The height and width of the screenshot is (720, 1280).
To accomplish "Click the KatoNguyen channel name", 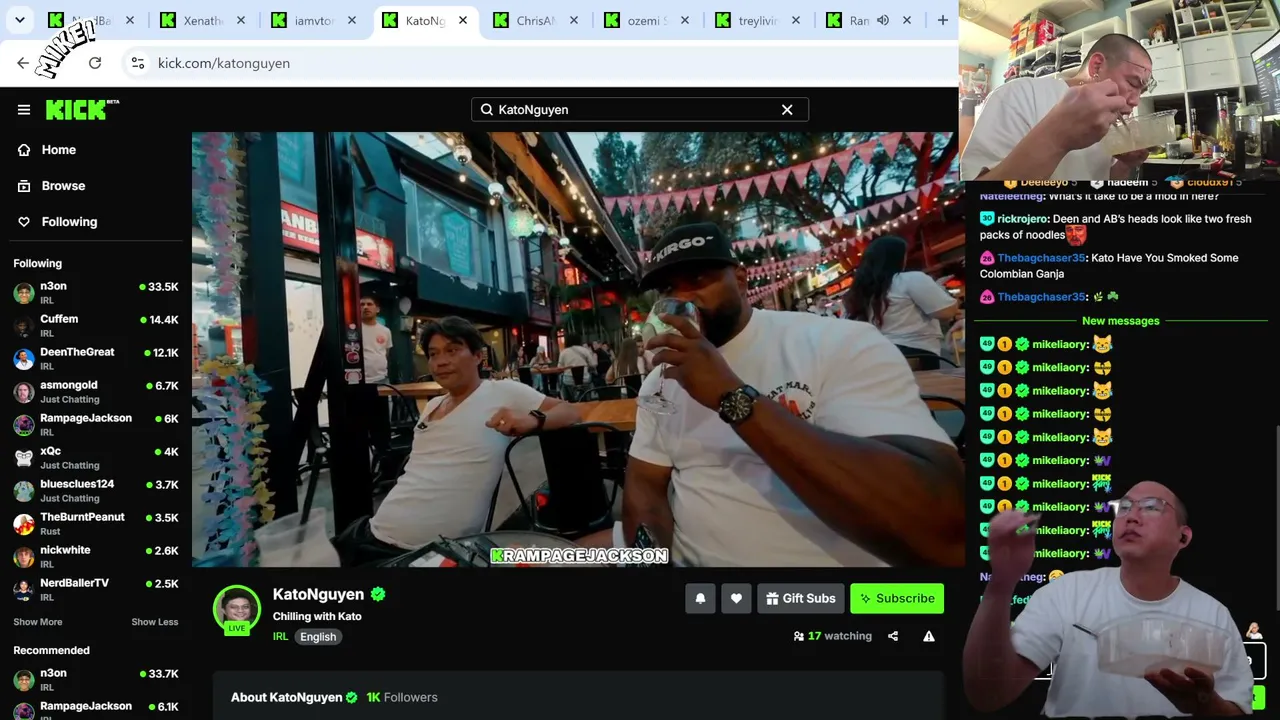I will tap(318, 594).
